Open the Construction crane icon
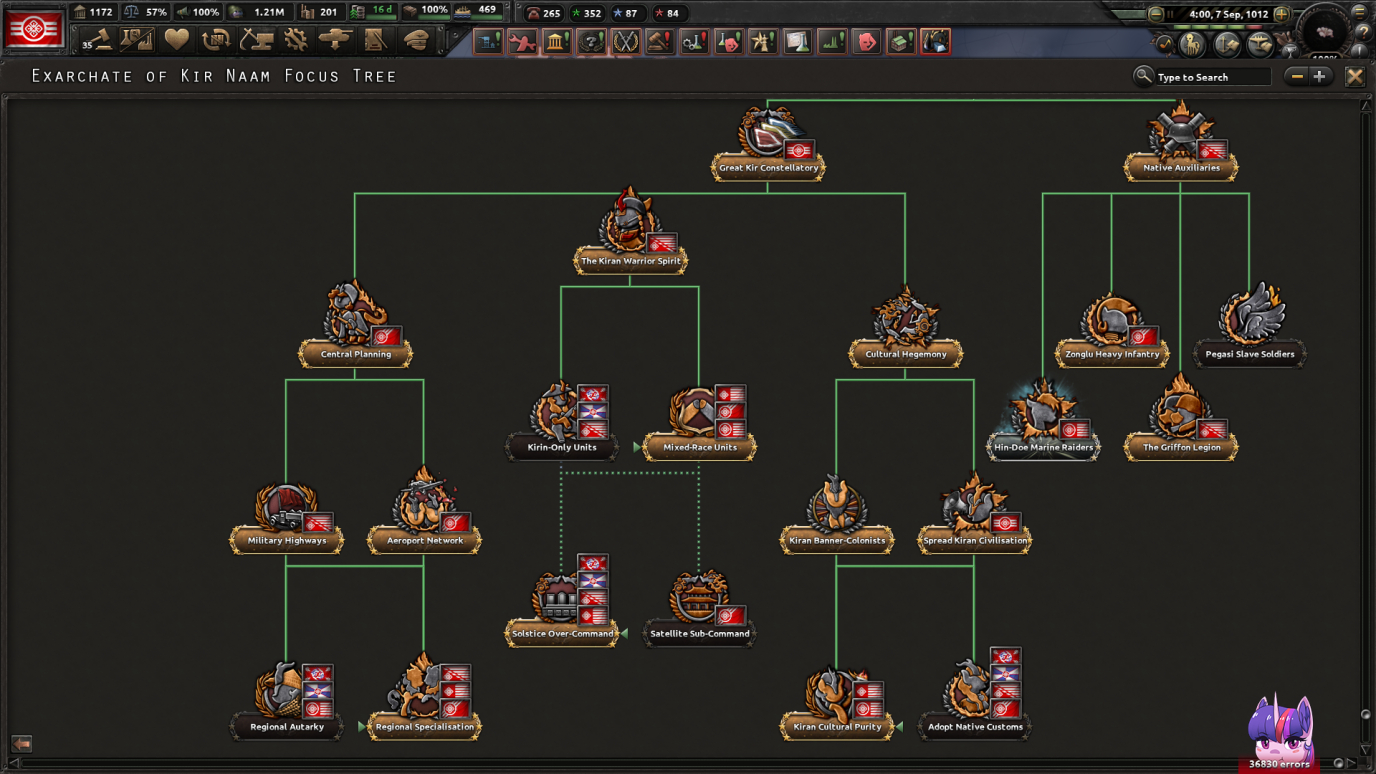Viewport: 1376px width, 774px height. 256,40
